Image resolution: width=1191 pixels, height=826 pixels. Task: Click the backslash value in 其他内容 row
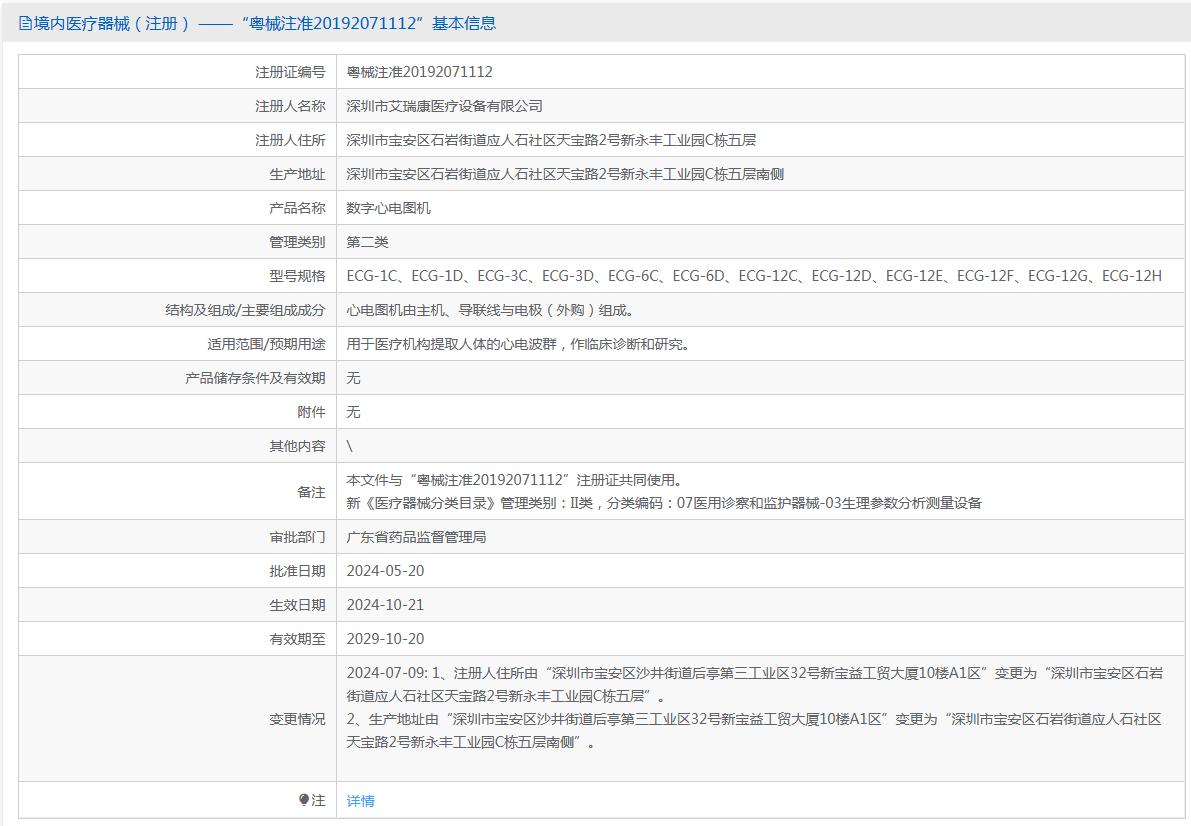pyautogui.click(x=349, y=447)
